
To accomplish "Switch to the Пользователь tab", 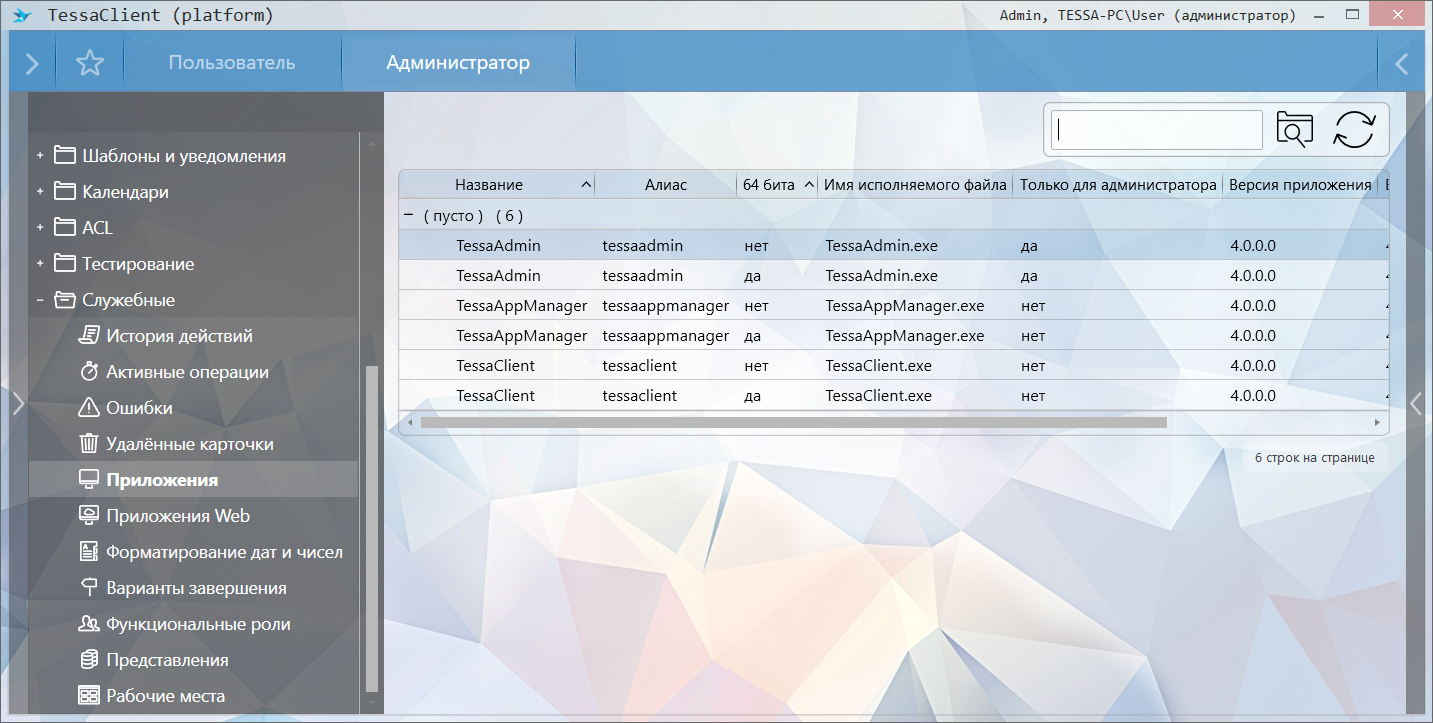I will click(232, 63).
